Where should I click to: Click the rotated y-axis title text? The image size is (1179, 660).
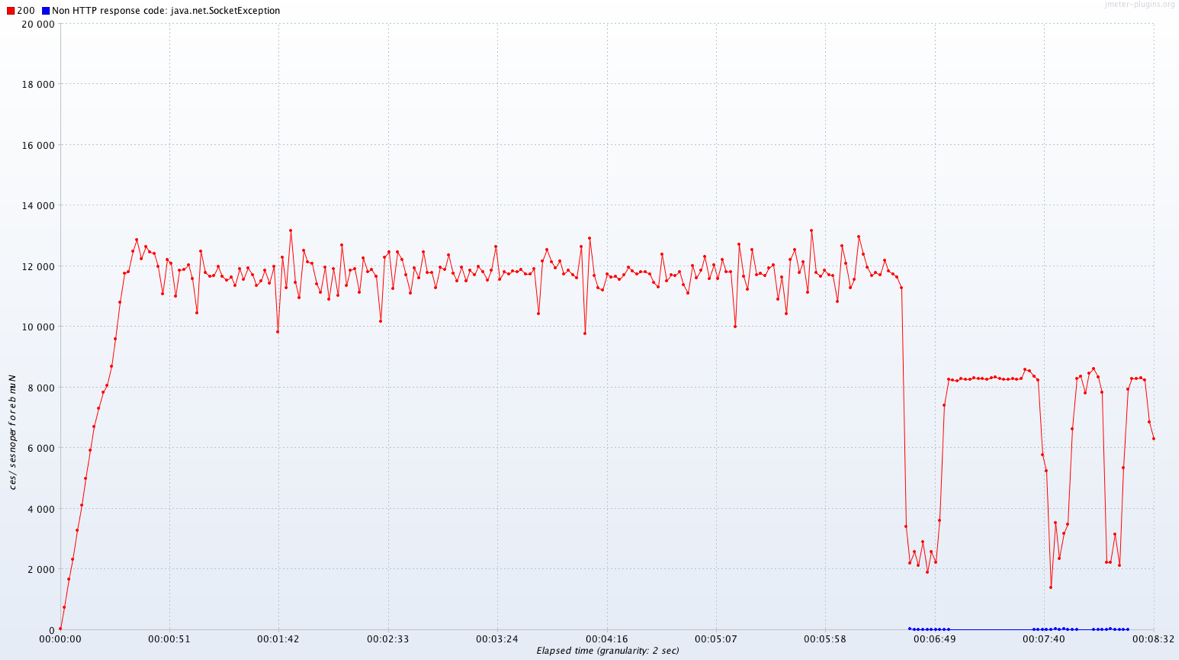pyautogui.click(x=13, y=431)
